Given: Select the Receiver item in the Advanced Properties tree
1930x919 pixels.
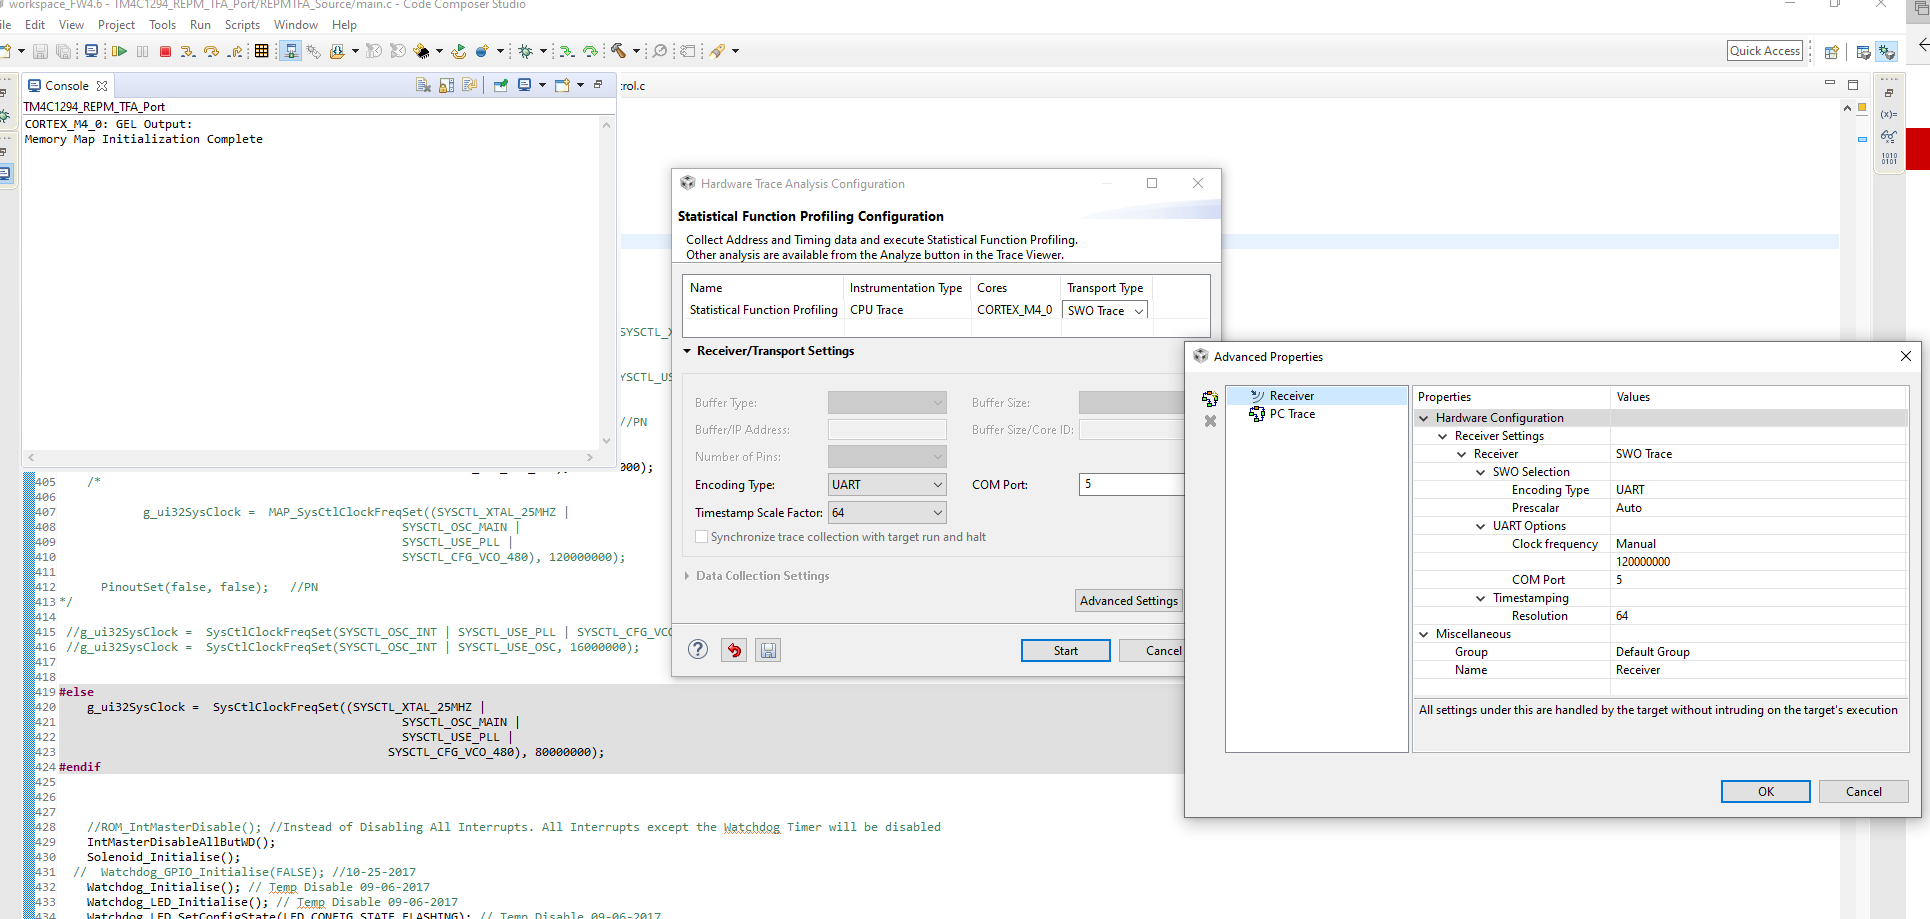Looking at the screenshot, I should (1292, 396).
